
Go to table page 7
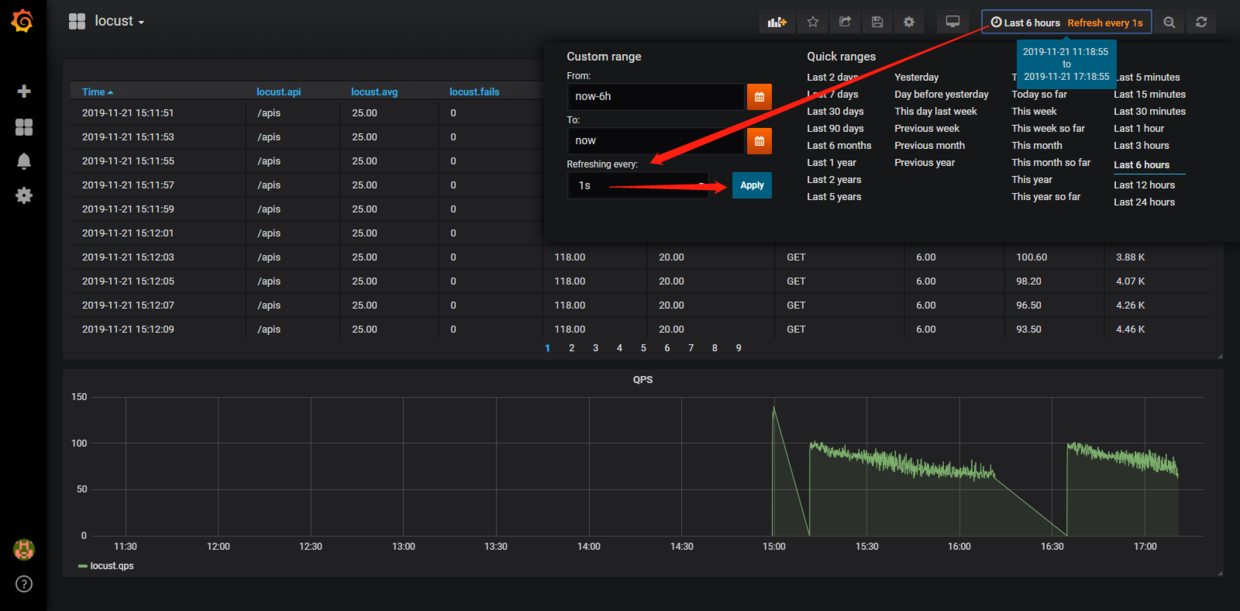click(x=691, y=348)
